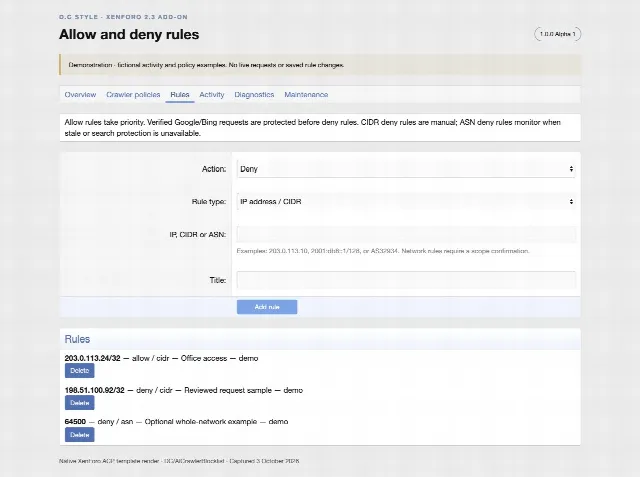Click the Add rule button
The width and height of the screenshot is (640, 477).
(267, 307)
